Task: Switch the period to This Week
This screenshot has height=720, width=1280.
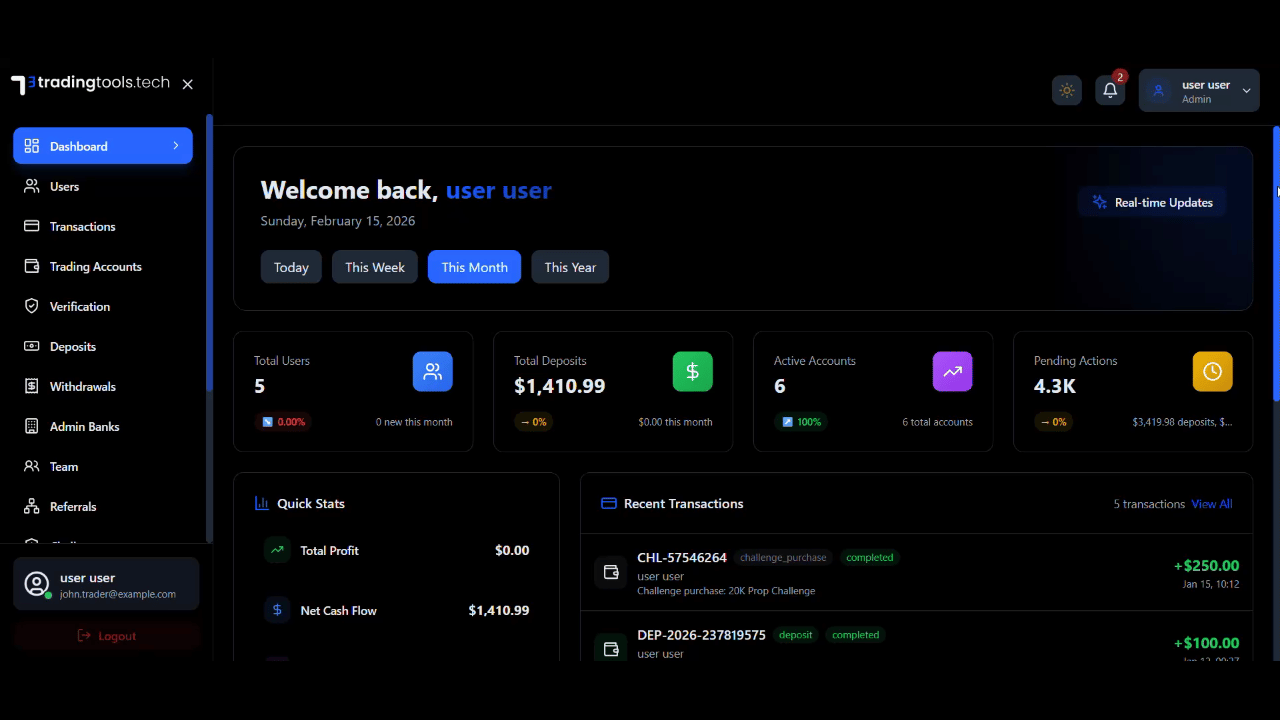Action: tap(375, 267)
